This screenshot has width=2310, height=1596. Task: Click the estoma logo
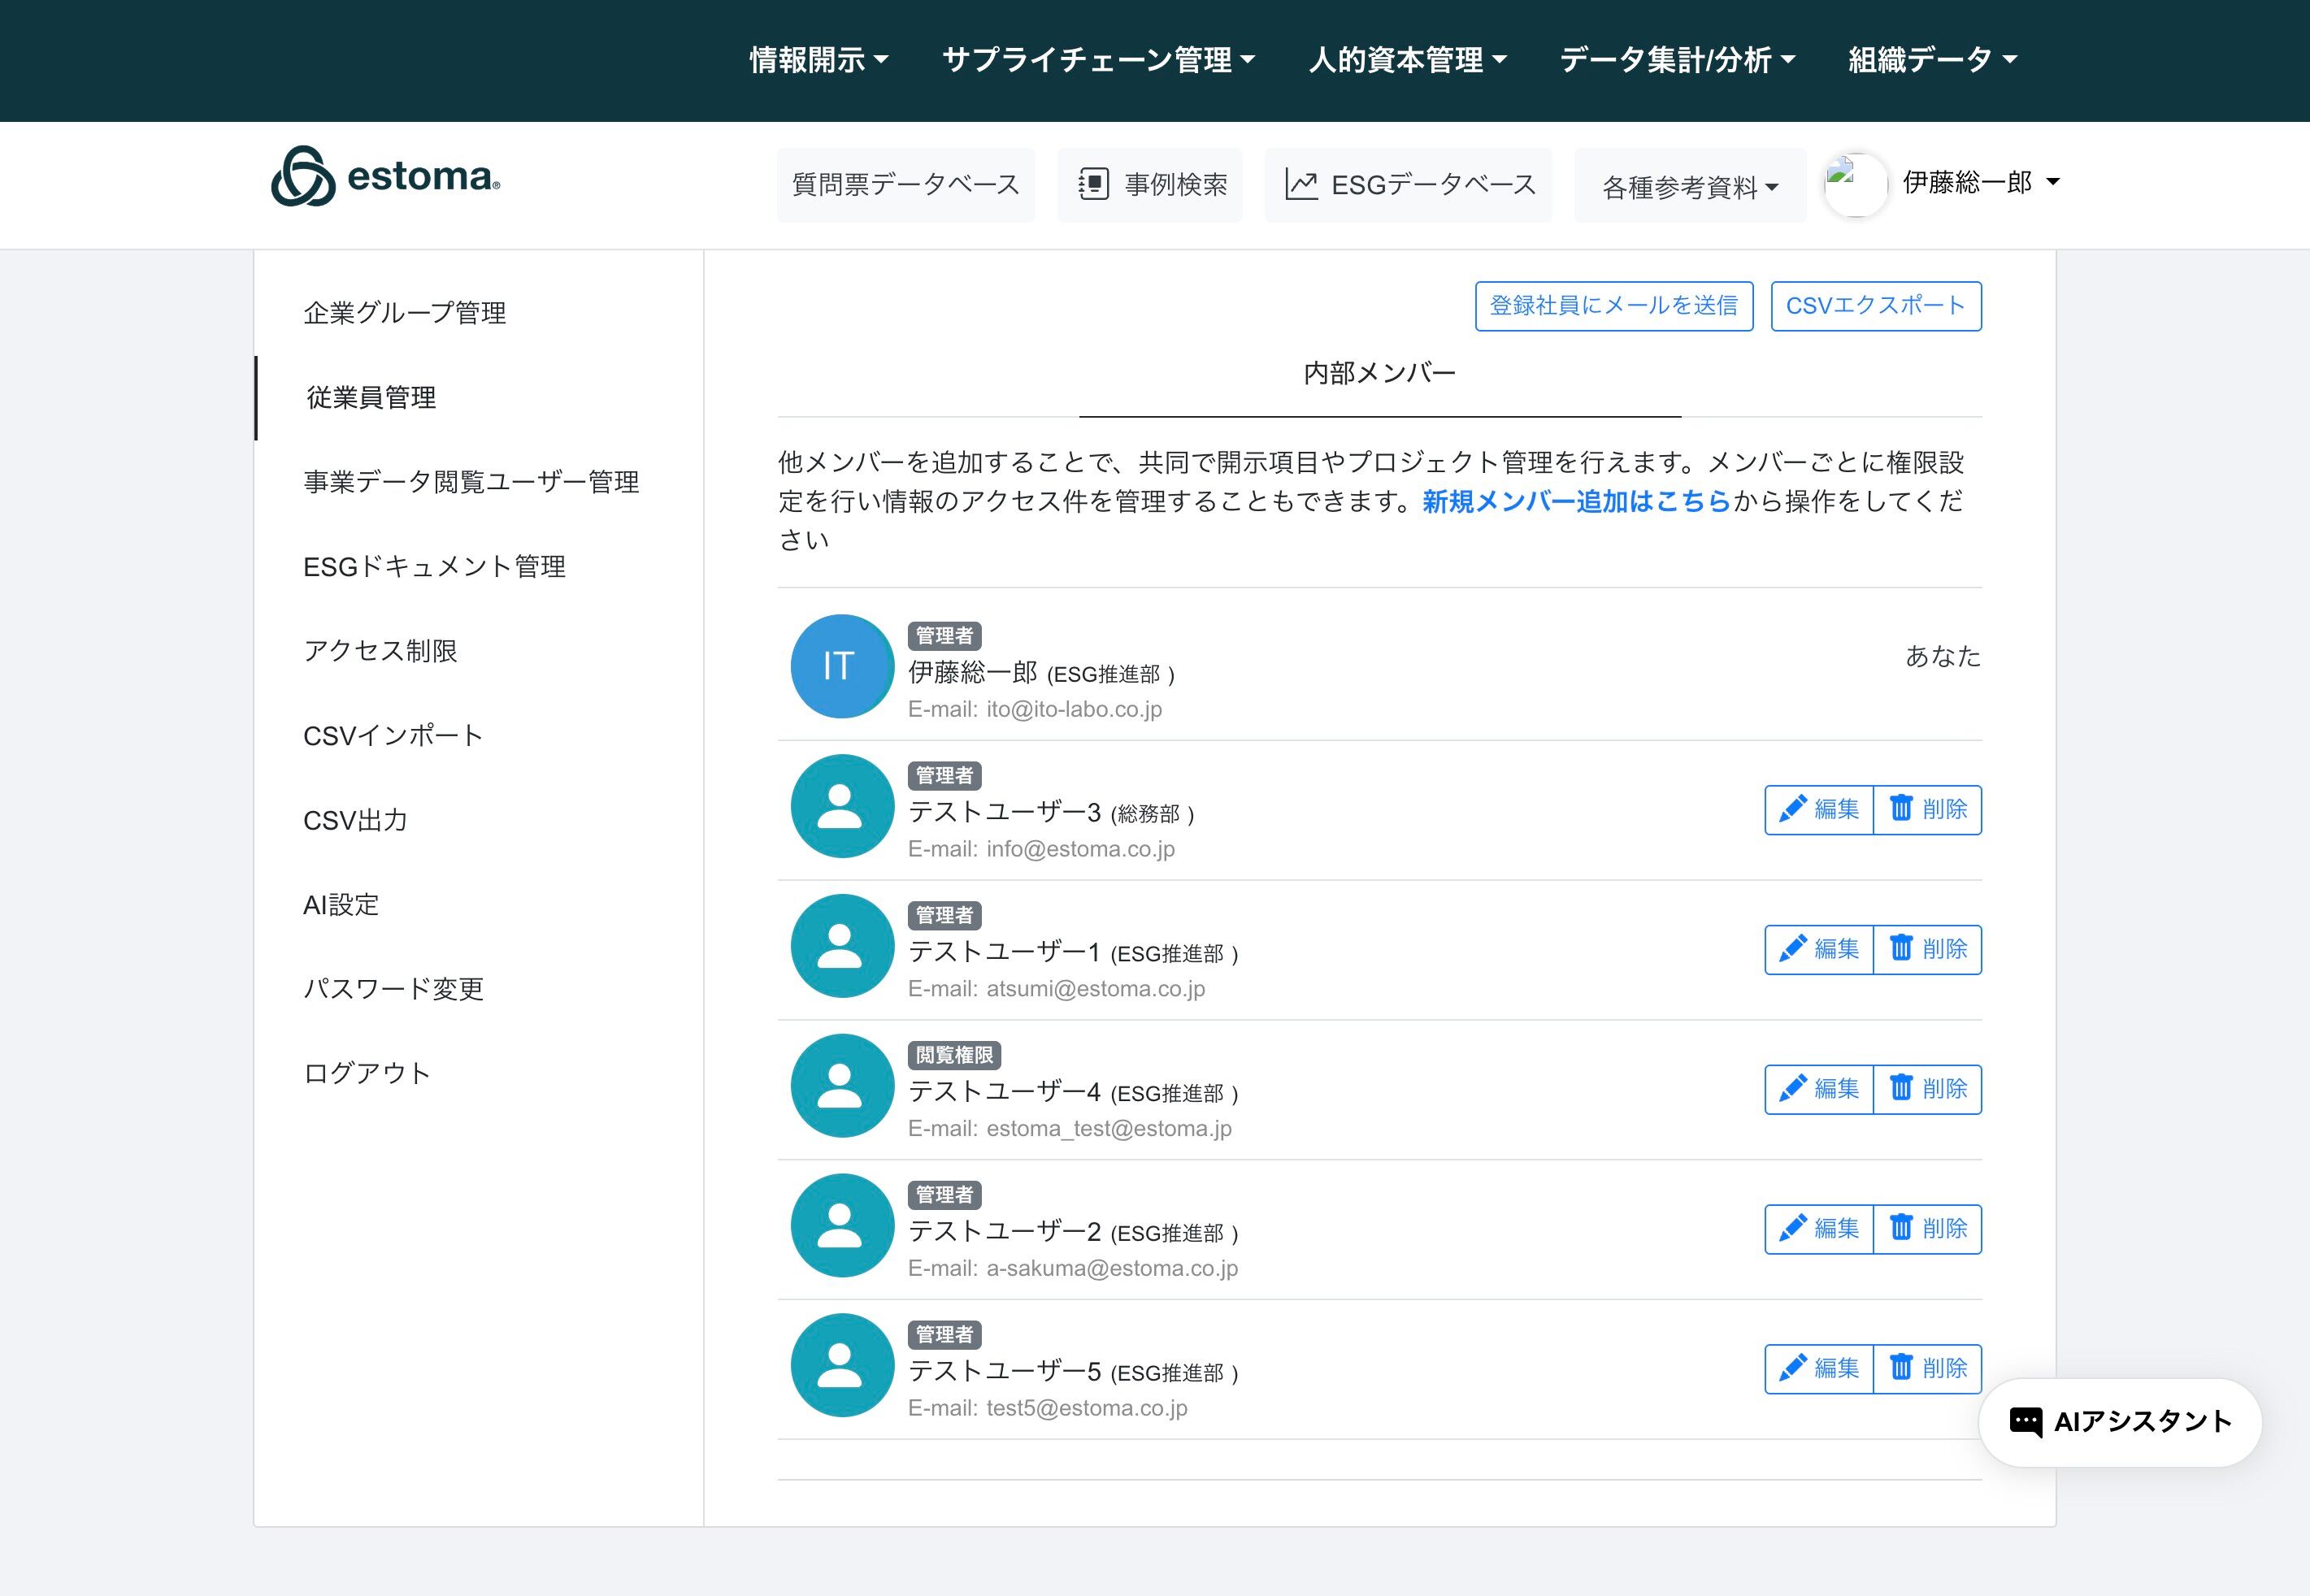click(x=385, y=177)
